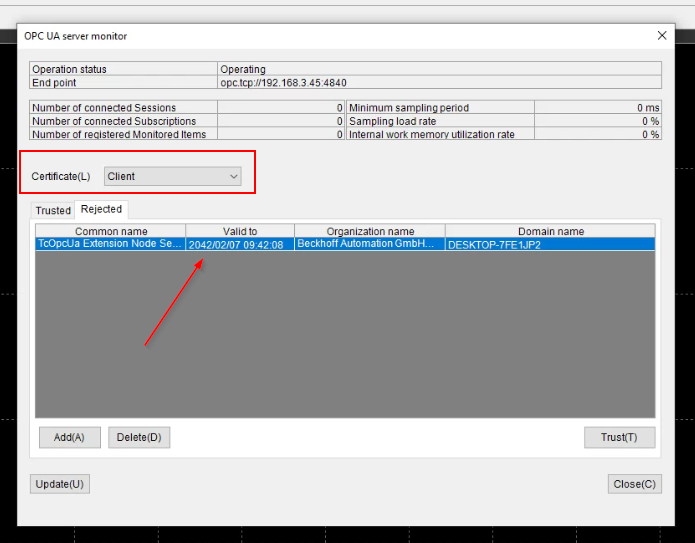Click the Update(U) button
This screenshot has height=543, width=695.
tap(60, 484)
